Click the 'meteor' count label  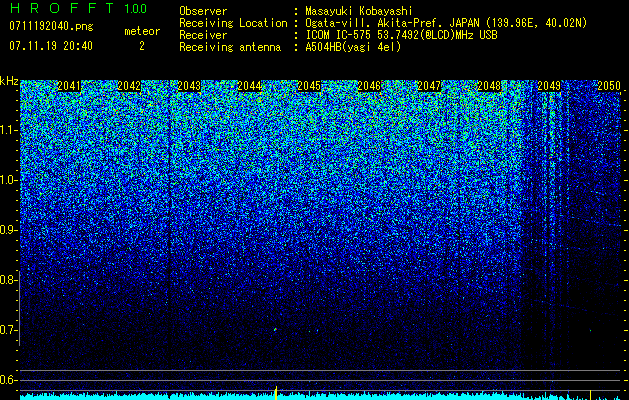pyautogui.click(x=142, y=32)
